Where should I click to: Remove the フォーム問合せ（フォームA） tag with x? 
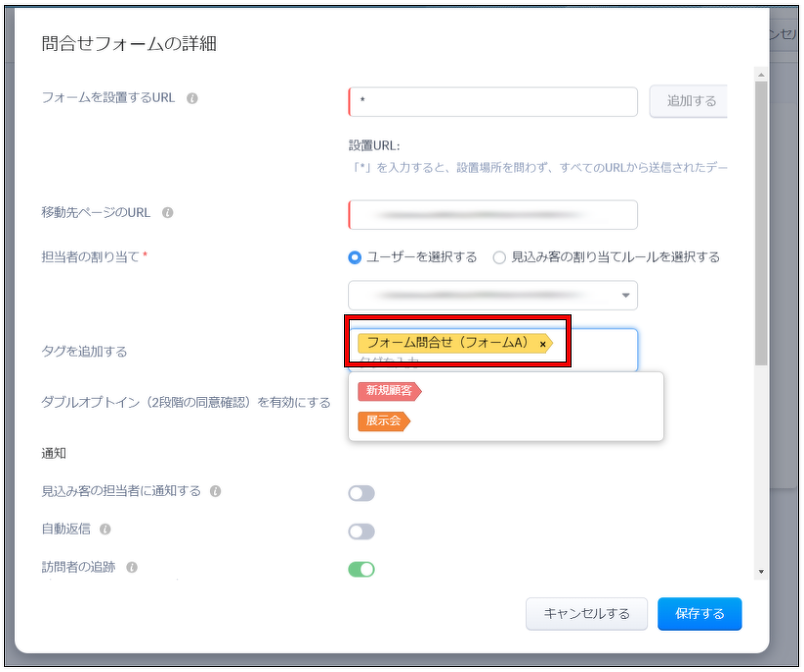coord(543,343)
